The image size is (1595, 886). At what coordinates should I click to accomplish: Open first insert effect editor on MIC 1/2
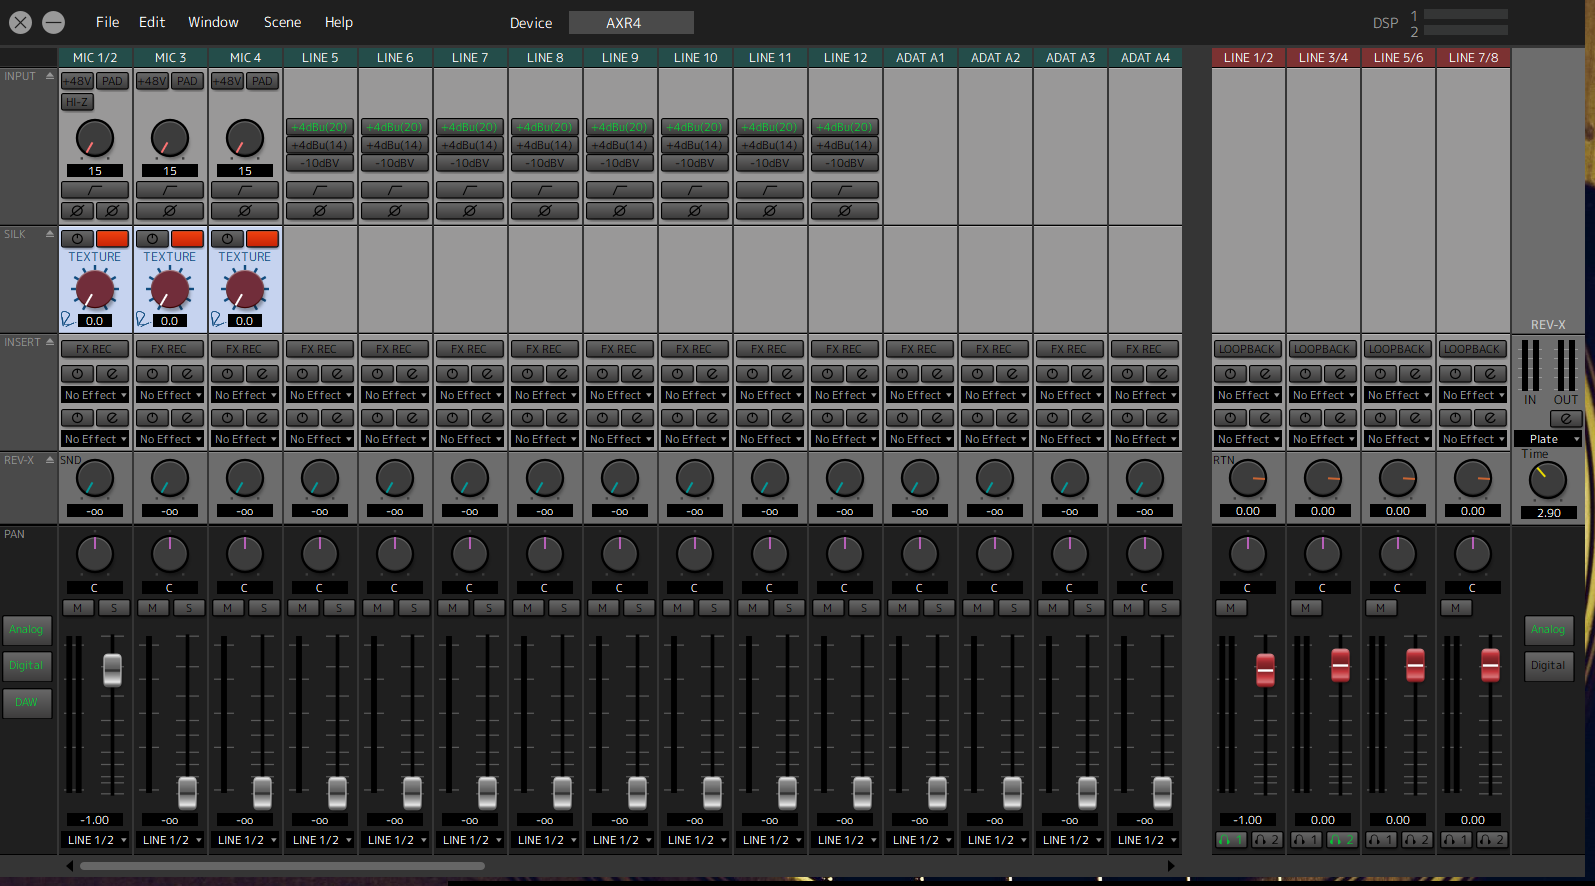112,374
